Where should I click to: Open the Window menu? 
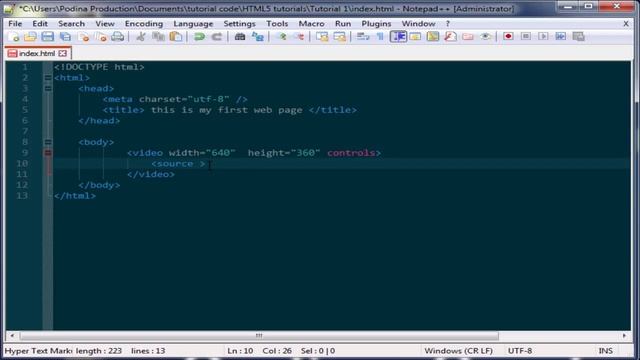point(418,24)
